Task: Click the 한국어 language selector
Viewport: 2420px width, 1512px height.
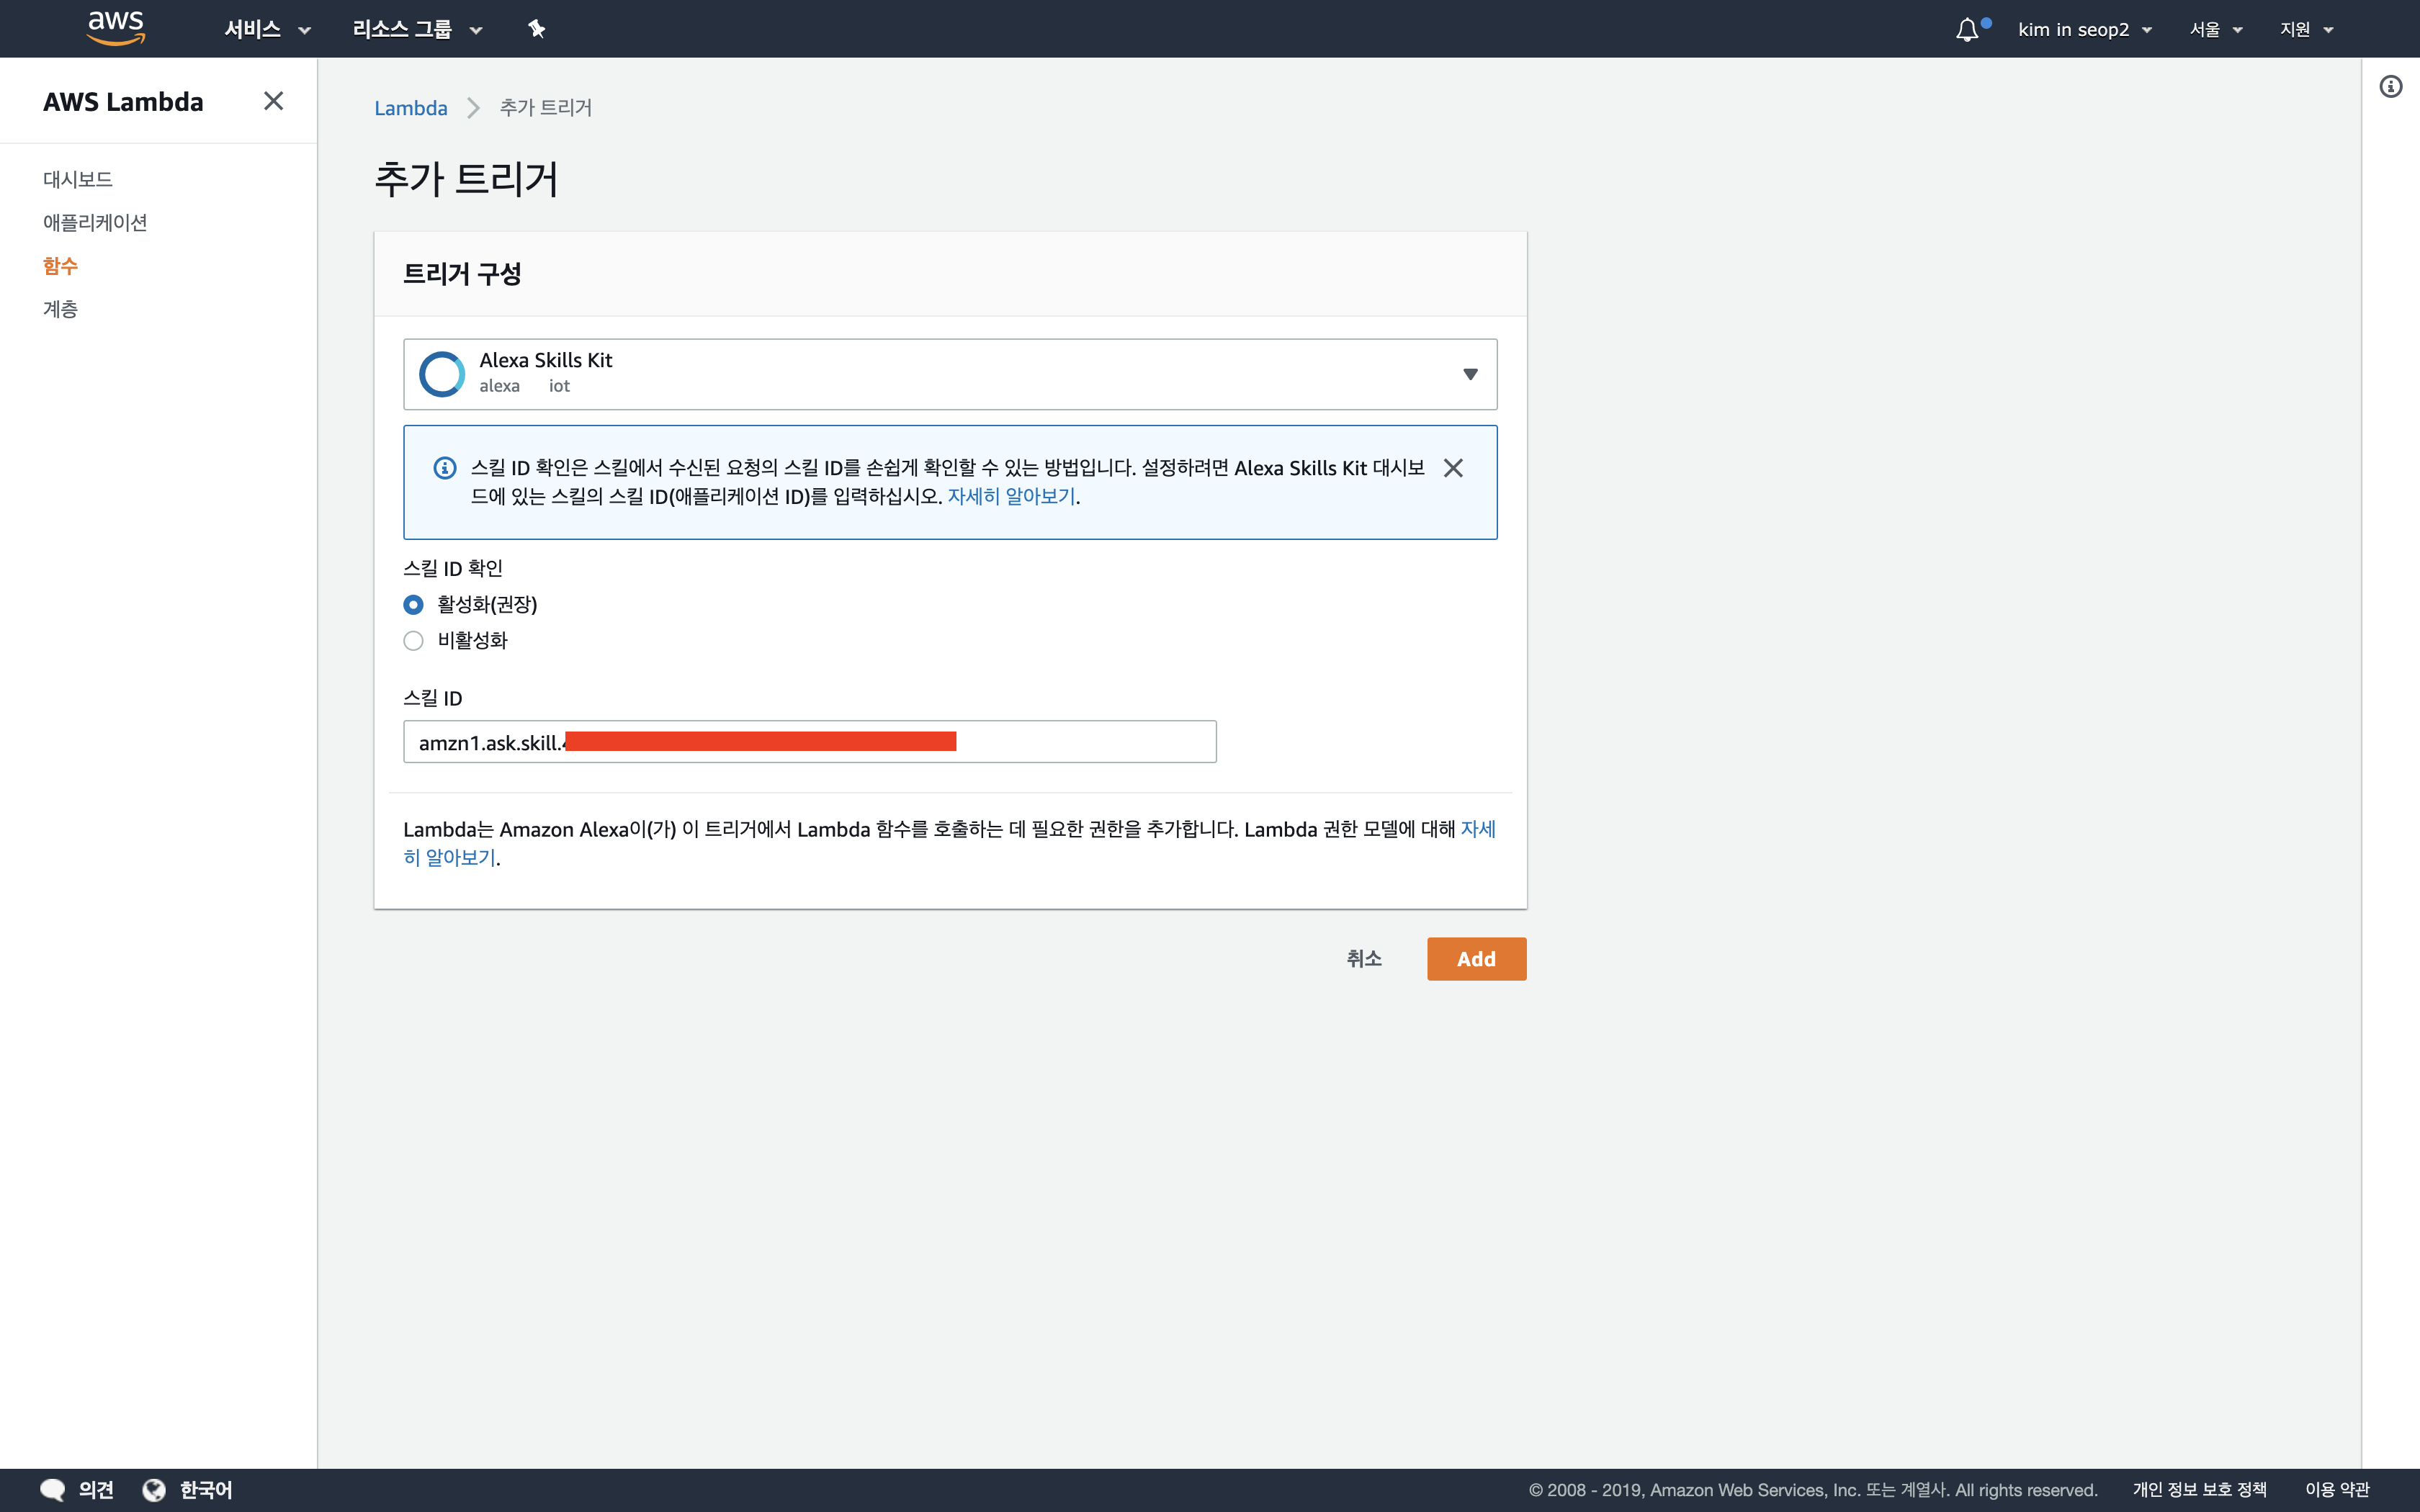Action: pyautogui.click(x=206, y=1490)
